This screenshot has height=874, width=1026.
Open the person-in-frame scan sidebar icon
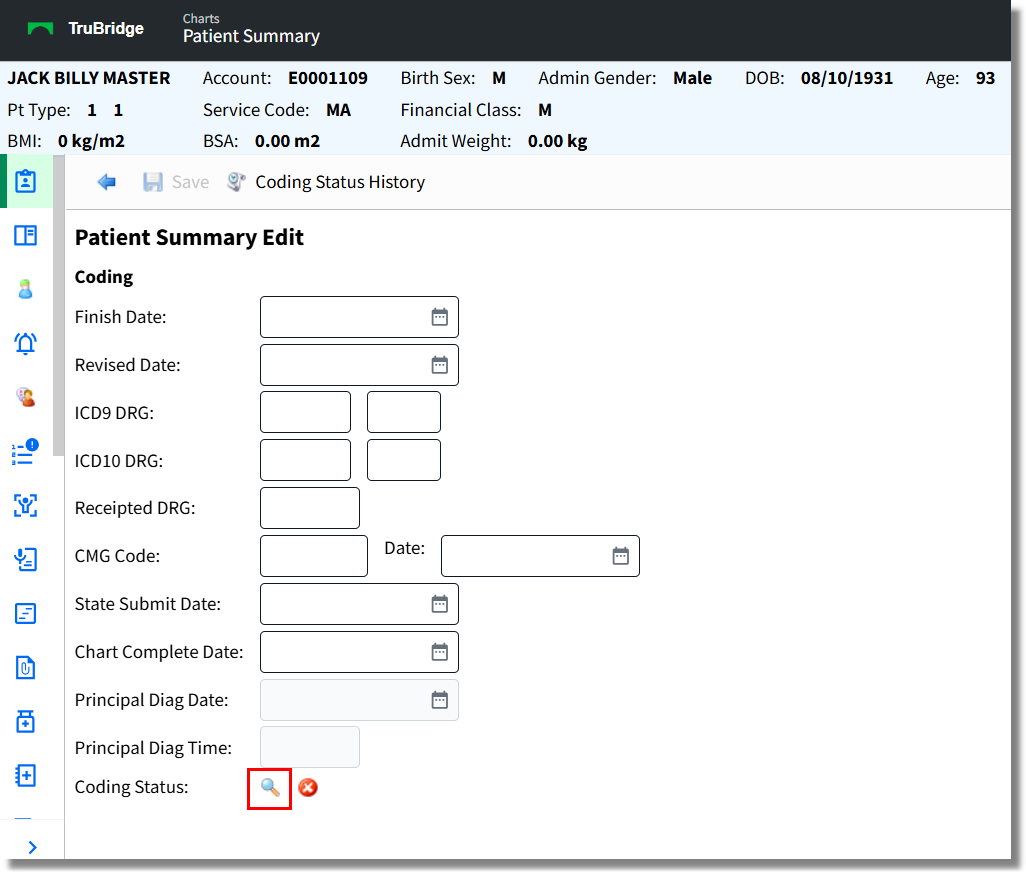pyautogui.click(x=26, y=505)
